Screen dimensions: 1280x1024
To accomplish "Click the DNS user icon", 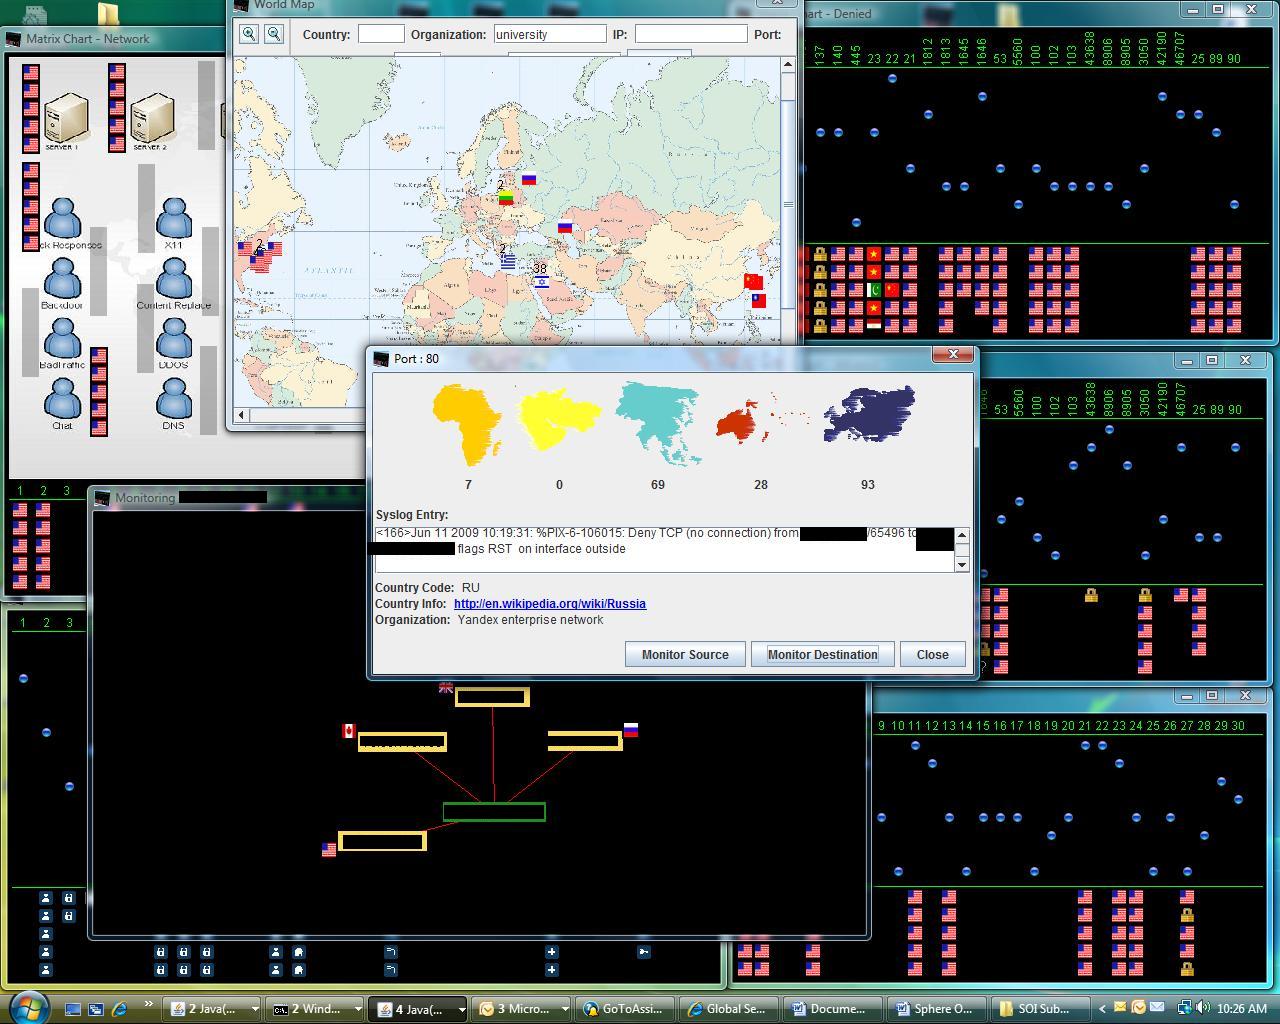I will tap(173, 398).
